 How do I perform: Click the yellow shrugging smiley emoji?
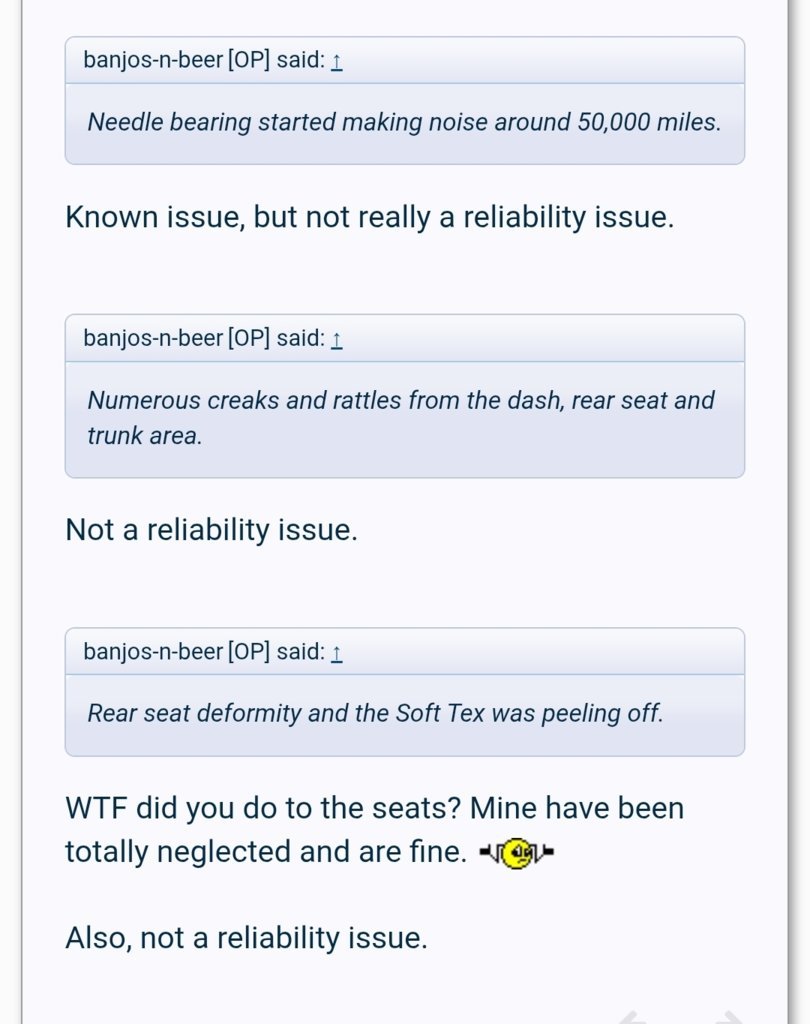coord(517,852)
